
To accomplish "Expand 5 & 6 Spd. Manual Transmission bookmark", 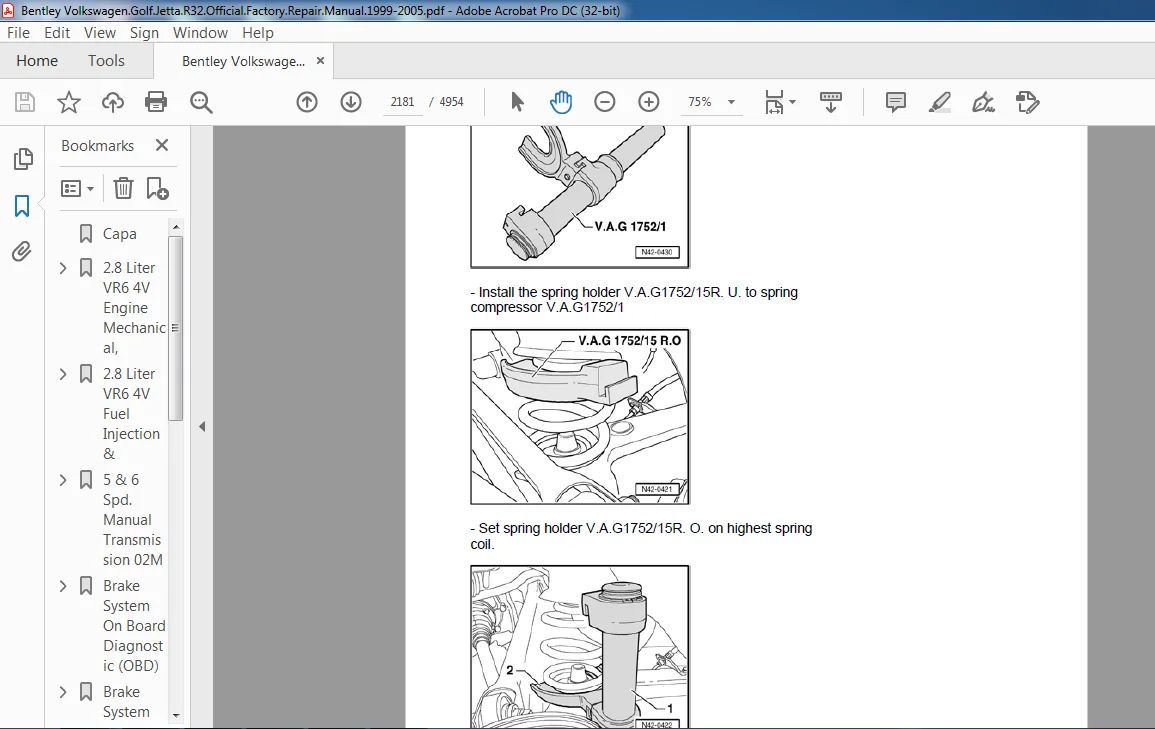I will (63, 480).
